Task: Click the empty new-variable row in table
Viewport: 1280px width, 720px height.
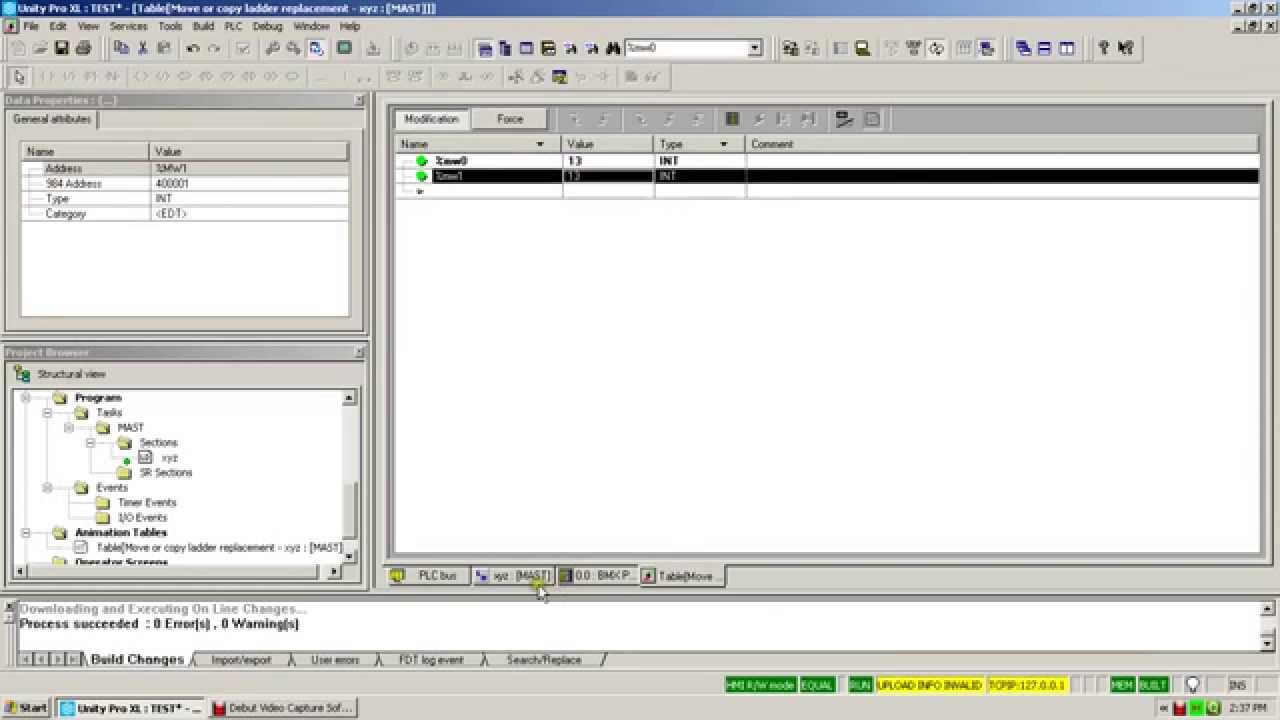Action: tap(826, 191)
